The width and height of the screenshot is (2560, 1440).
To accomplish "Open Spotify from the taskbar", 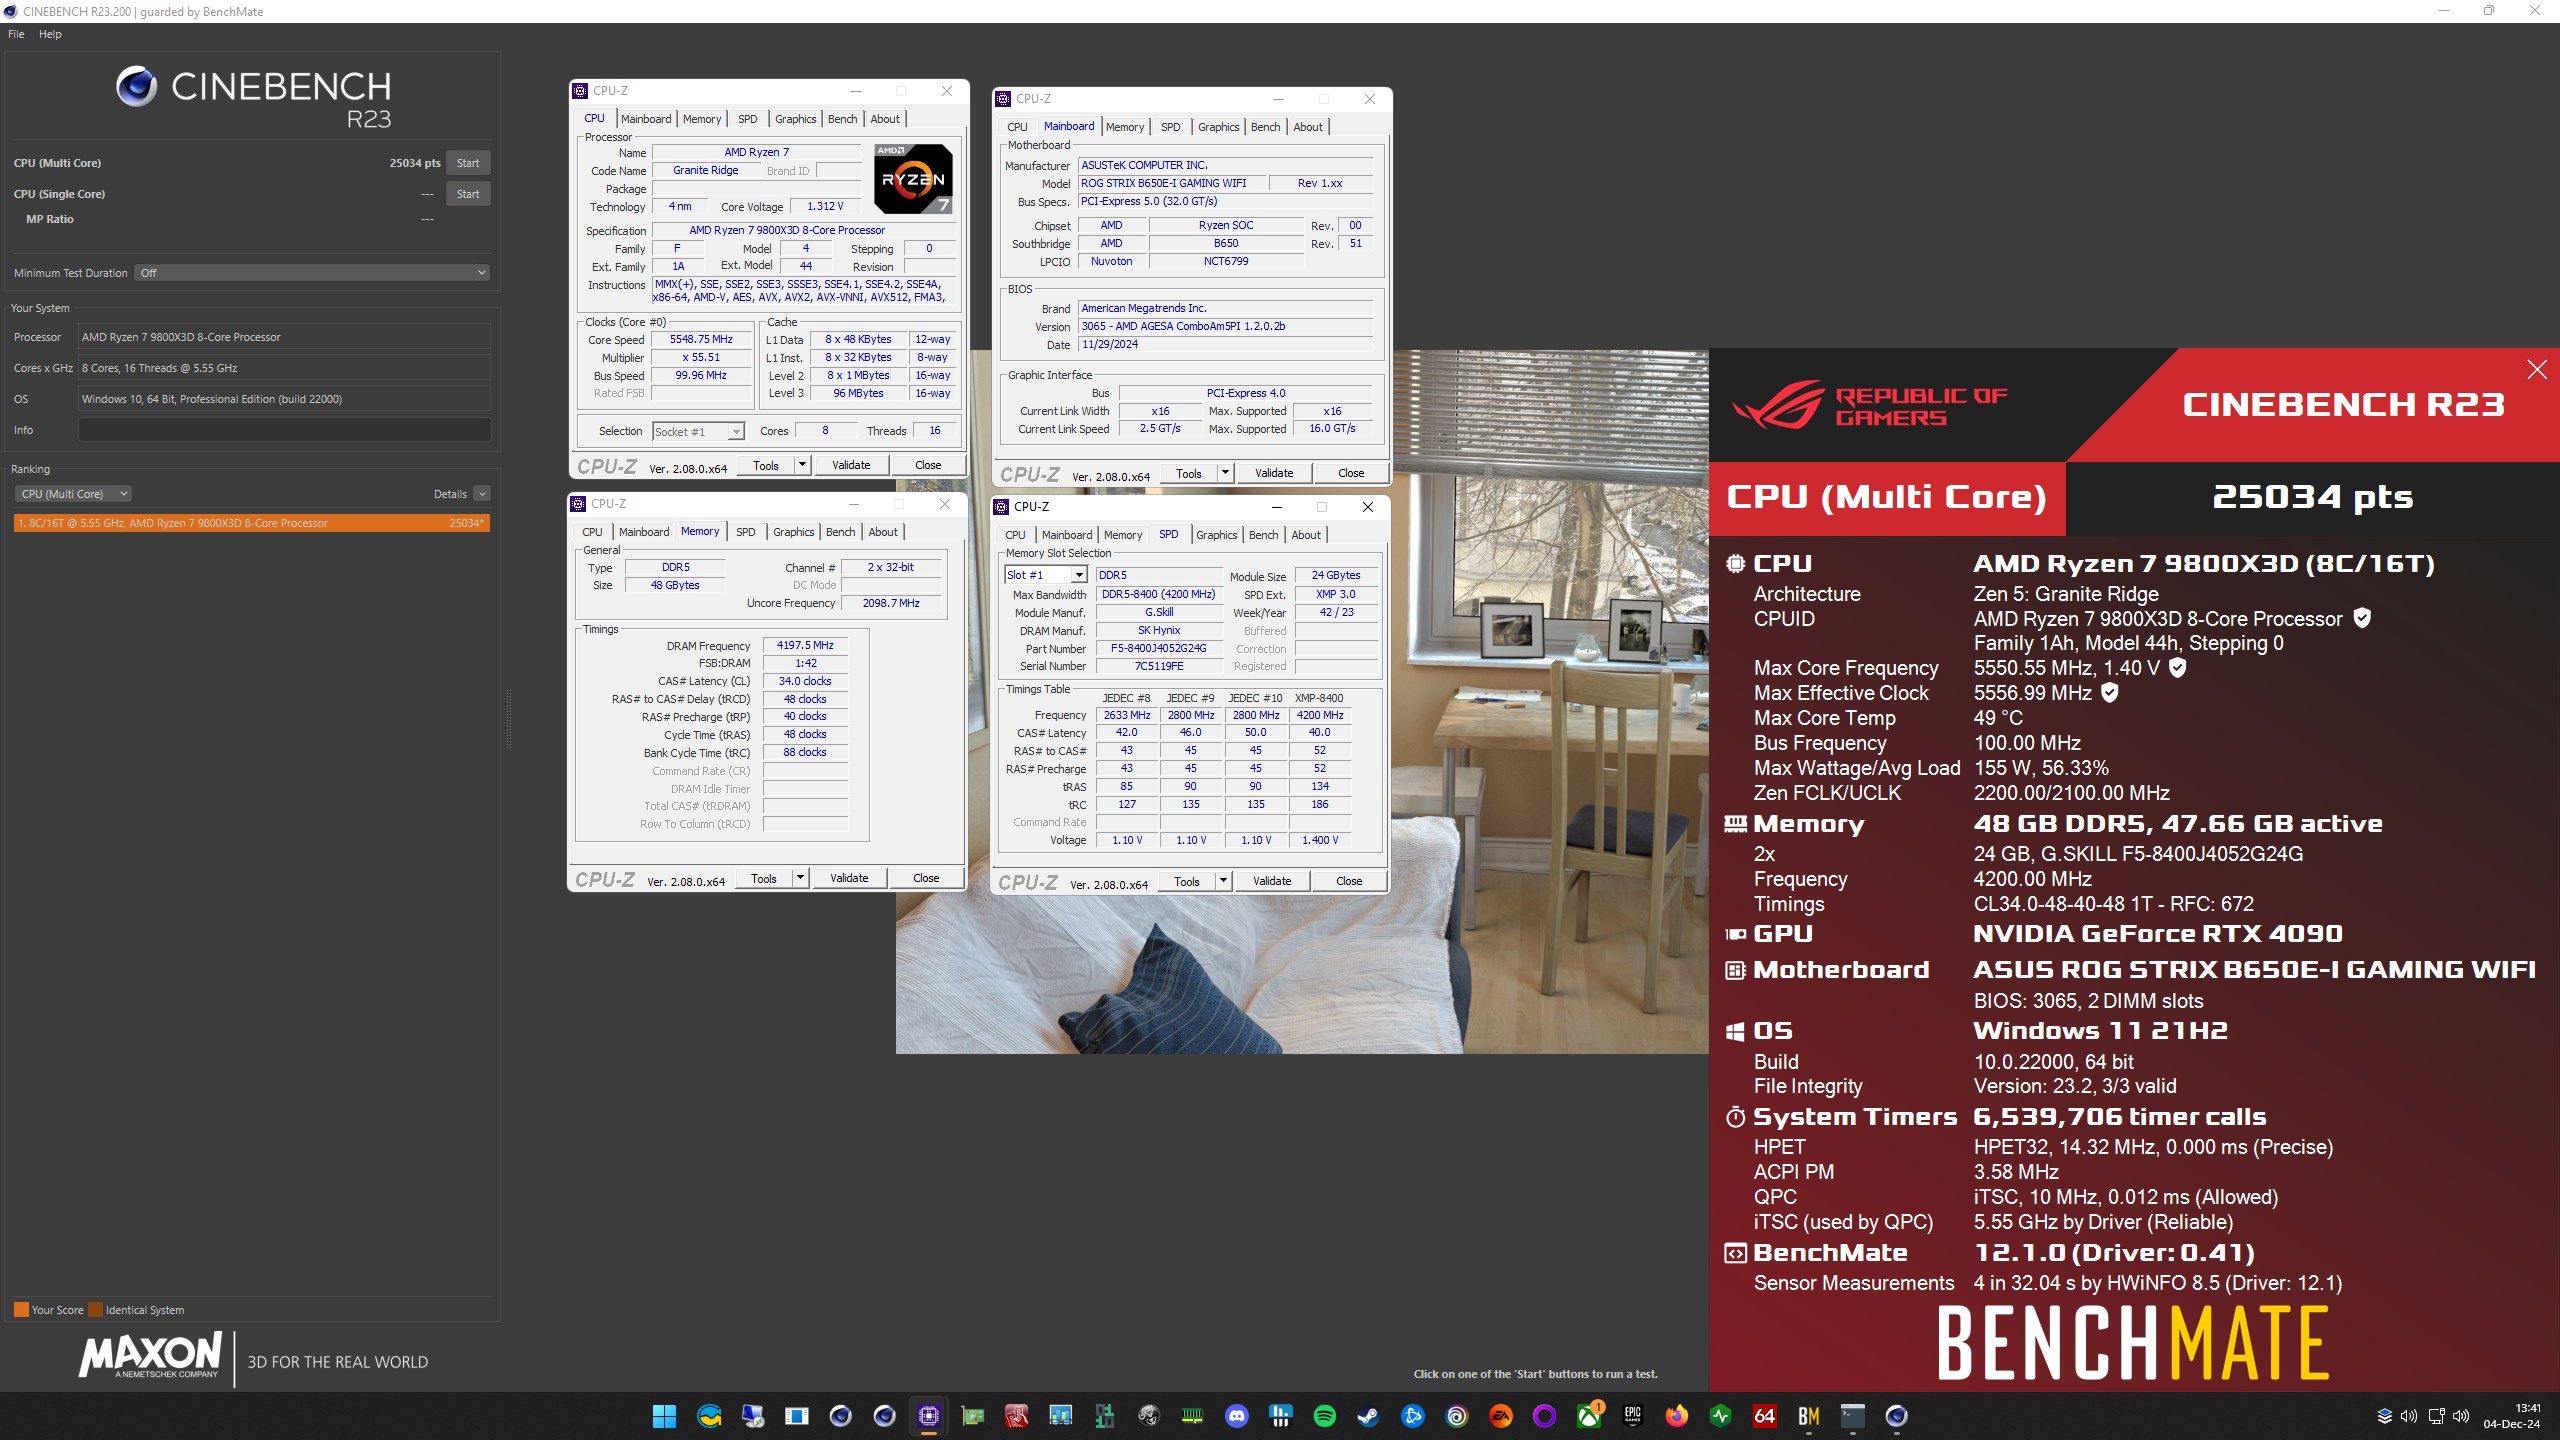I will (1324, 1416).
